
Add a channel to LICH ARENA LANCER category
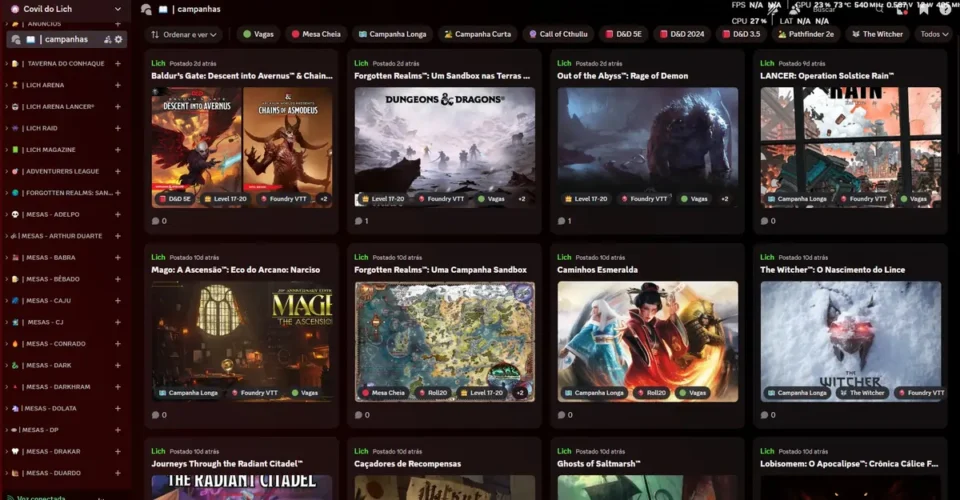tap(118, 106)
